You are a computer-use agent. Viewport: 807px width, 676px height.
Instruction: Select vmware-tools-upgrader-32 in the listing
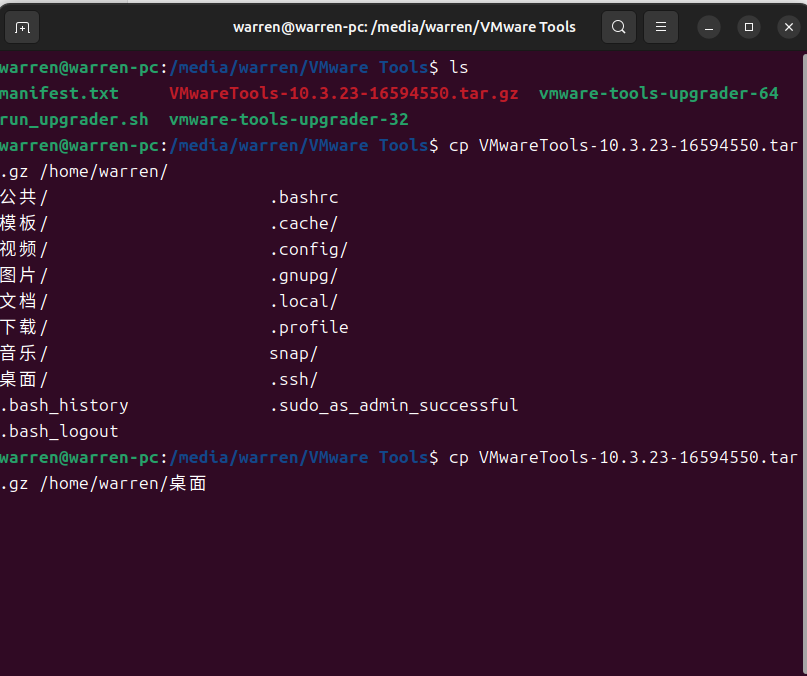point(288,120)
